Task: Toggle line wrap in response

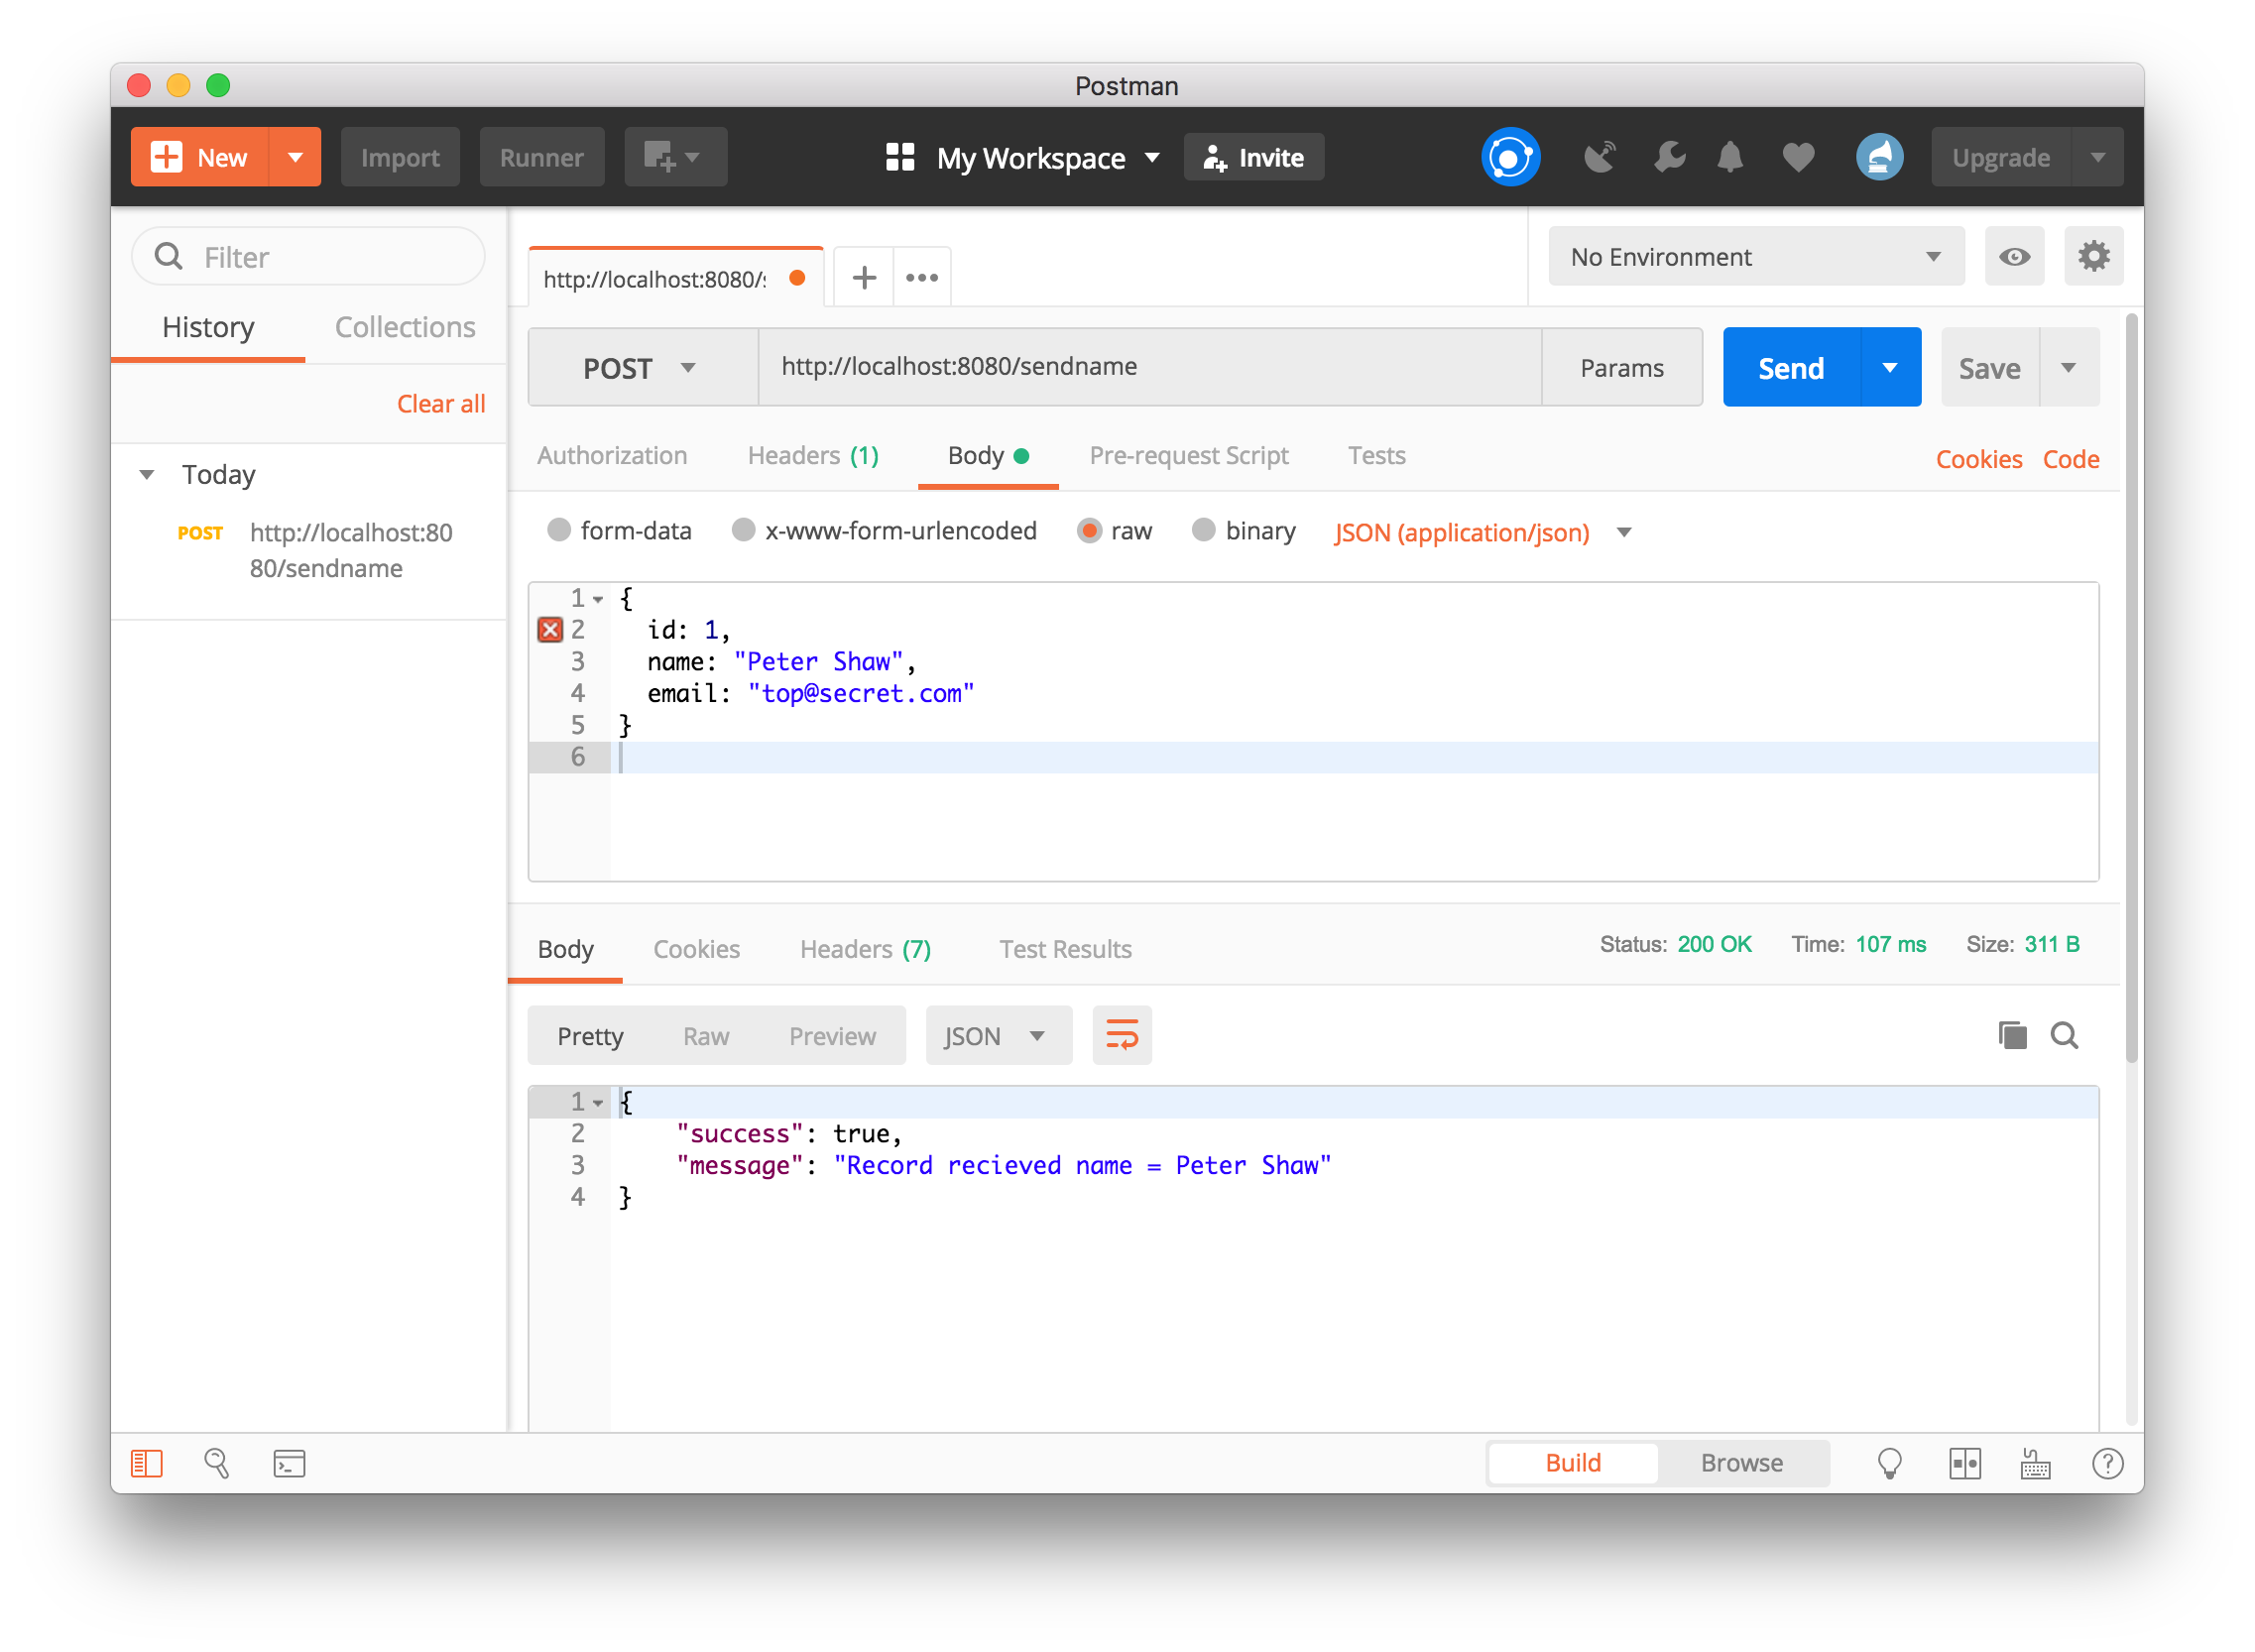Action: click(1122, 1035)
